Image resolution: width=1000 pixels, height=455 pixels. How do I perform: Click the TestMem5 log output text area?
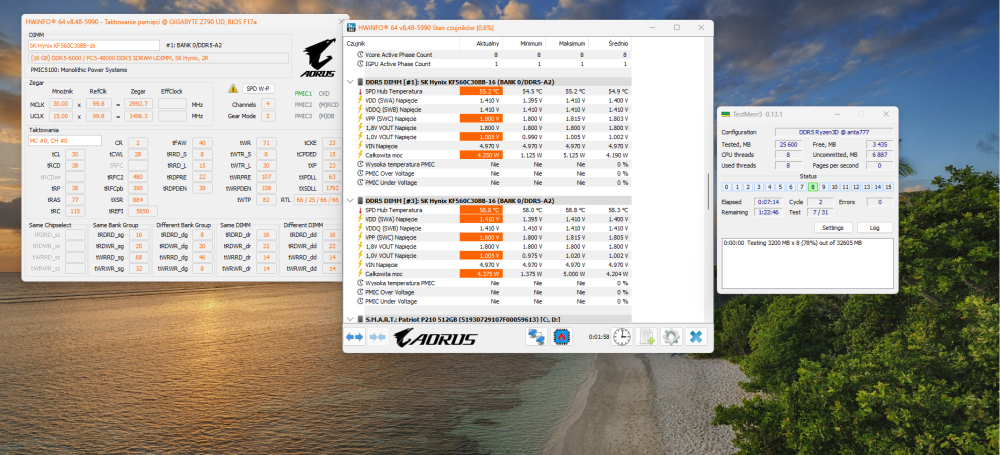pyautogui.click(x=807, y=264)
